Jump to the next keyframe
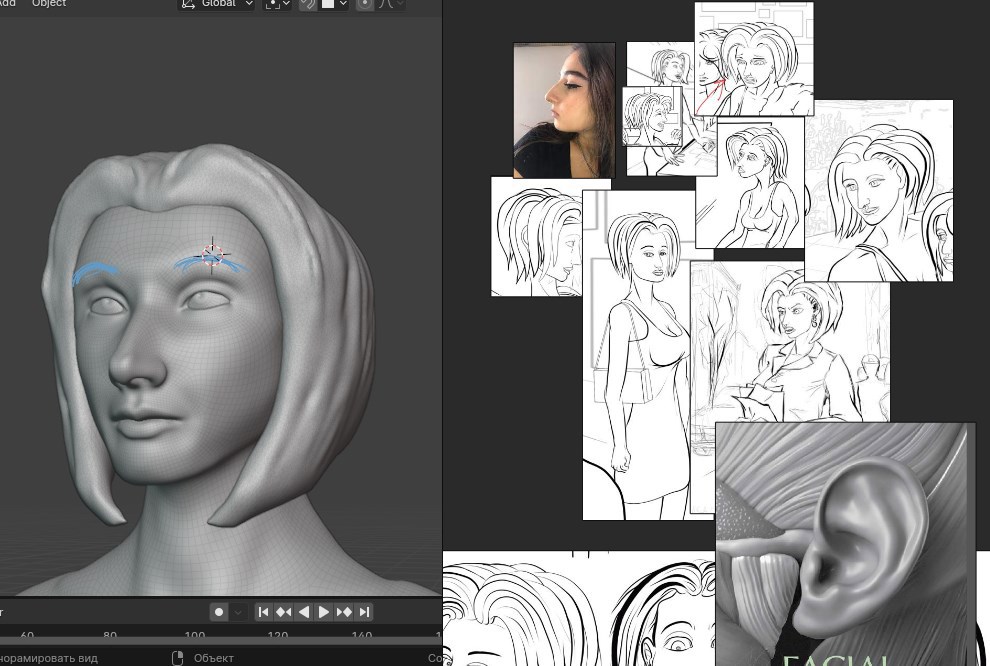990x666 pixels. (343, 612)
